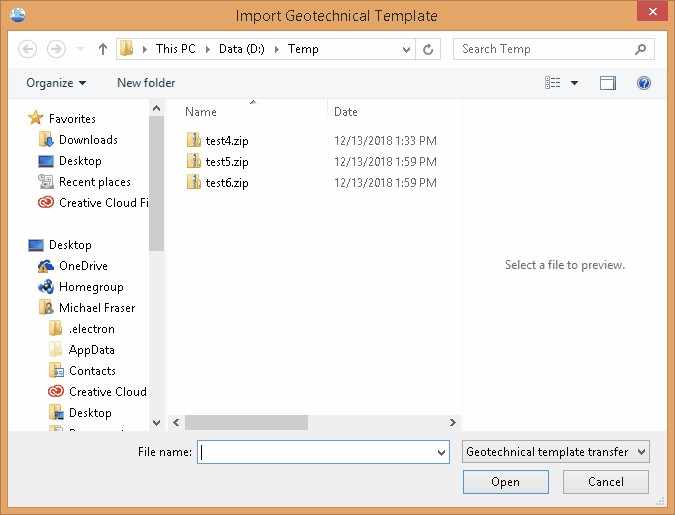Expand the view options dropdown arrow

pyautogui.click(x=575, y=83)
